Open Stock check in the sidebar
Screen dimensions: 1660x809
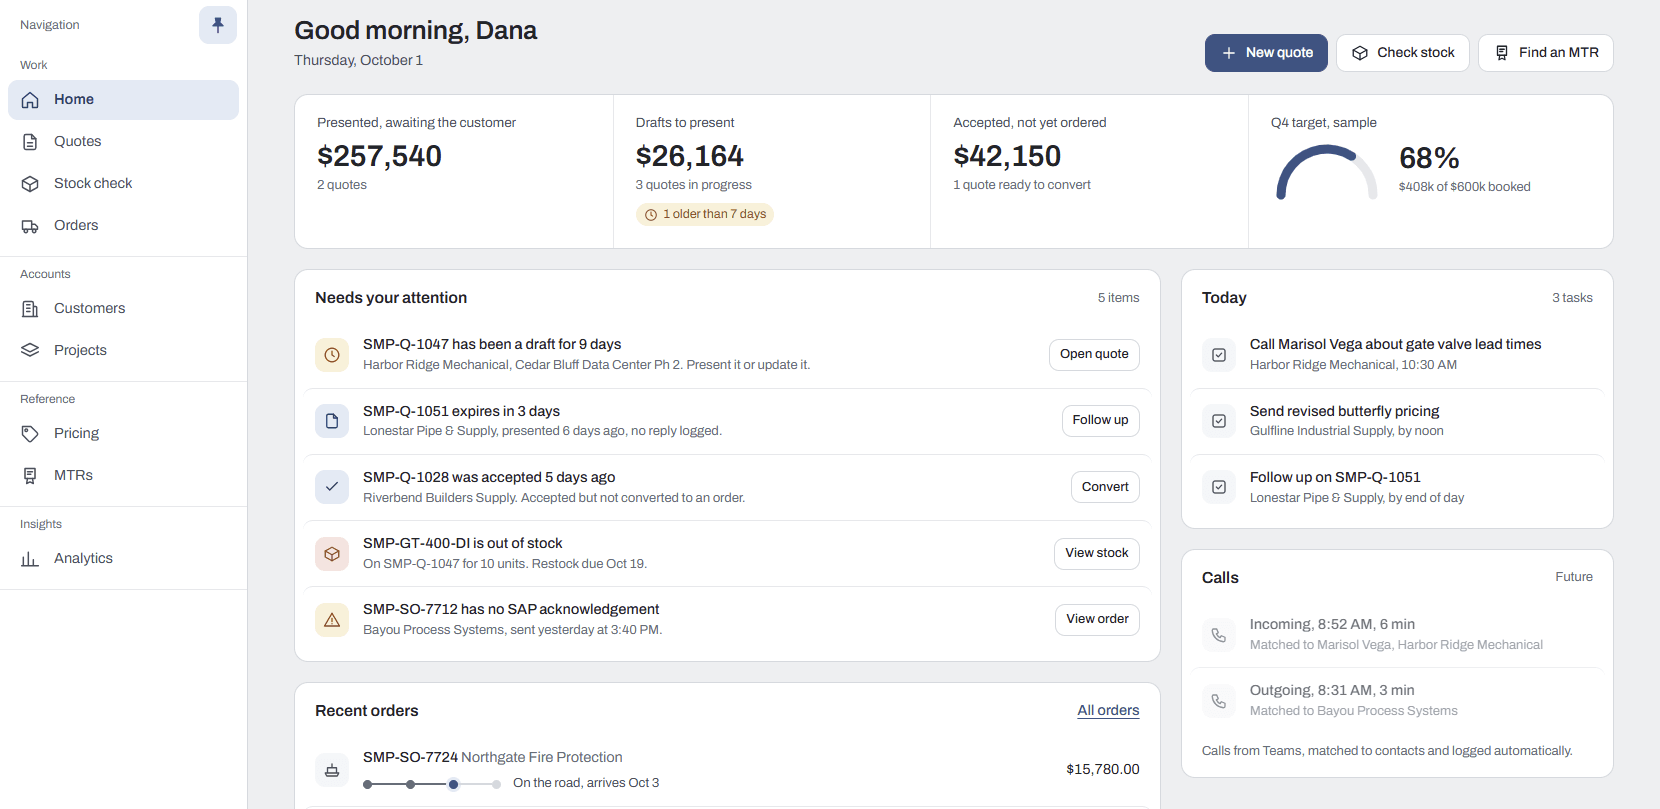click(x=123, y=184)
